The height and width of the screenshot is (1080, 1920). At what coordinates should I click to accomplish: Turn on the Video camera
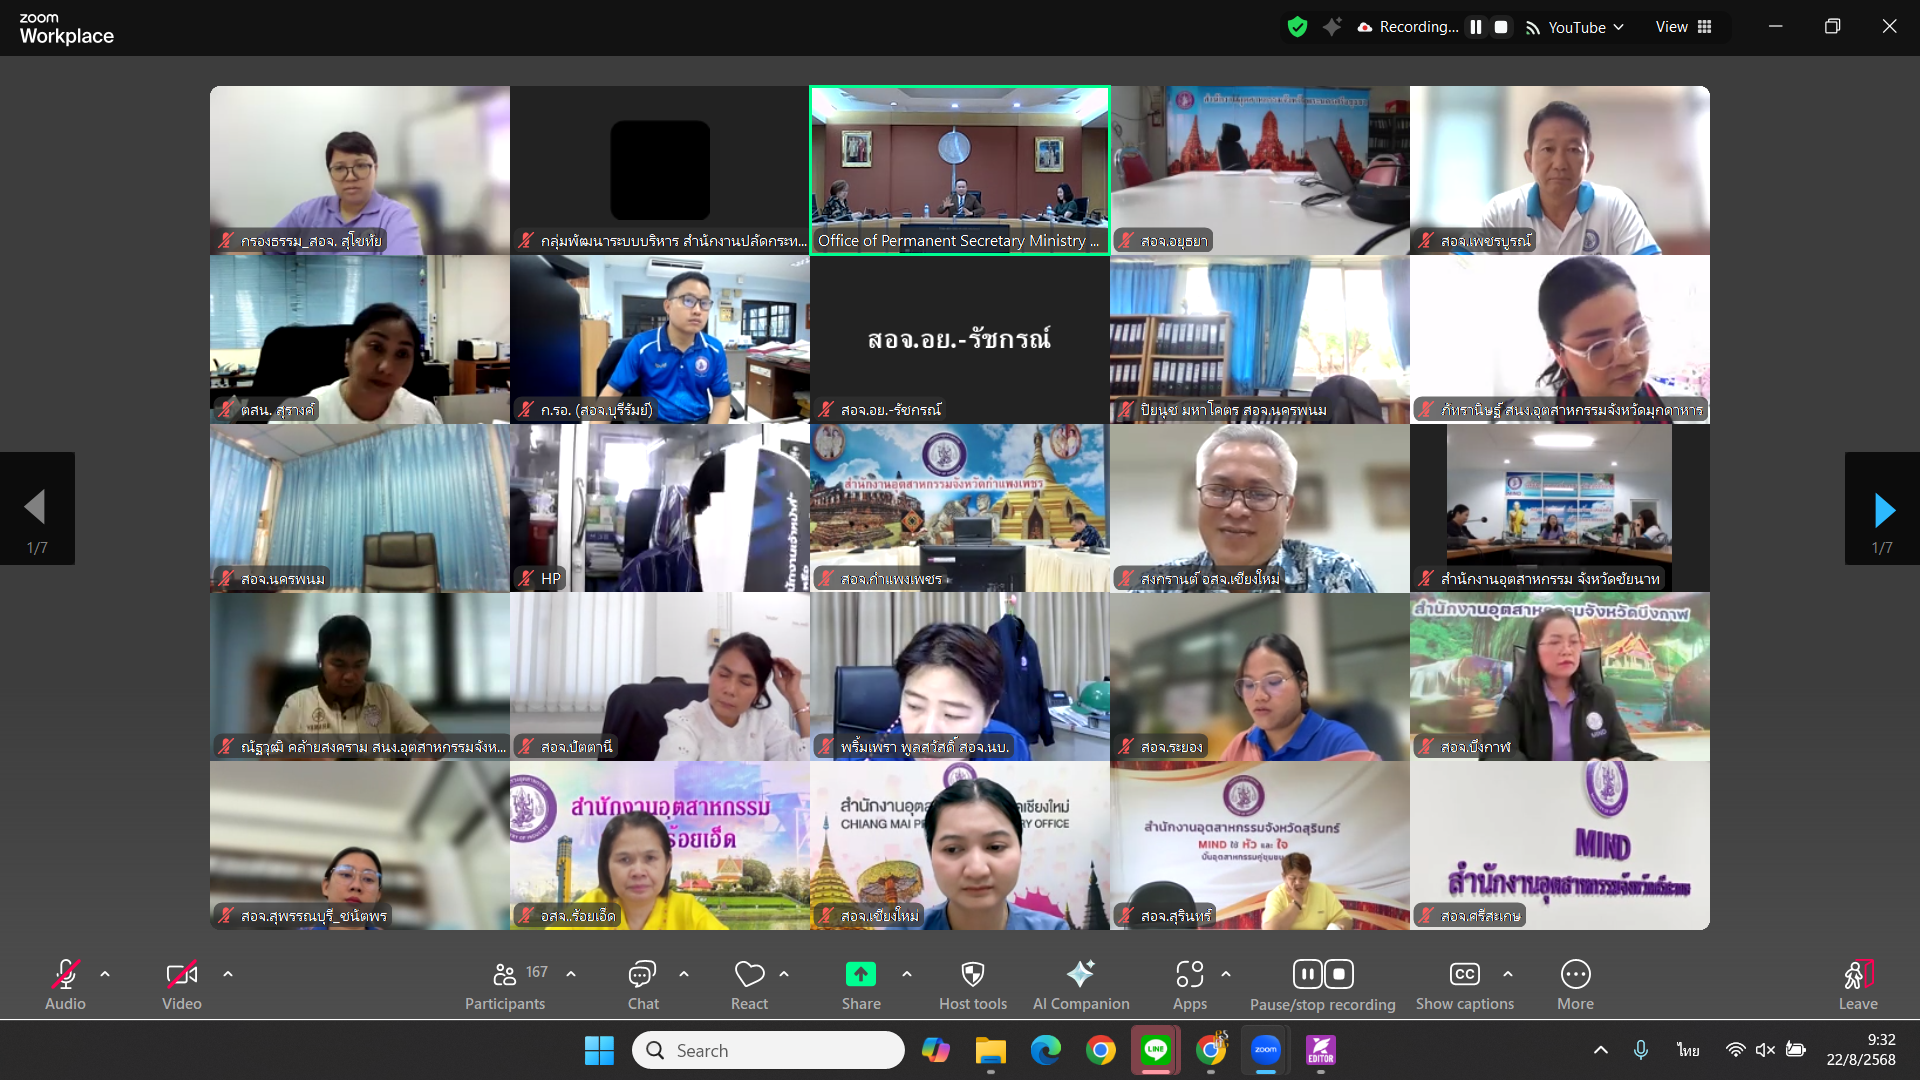tap(181, 974)
